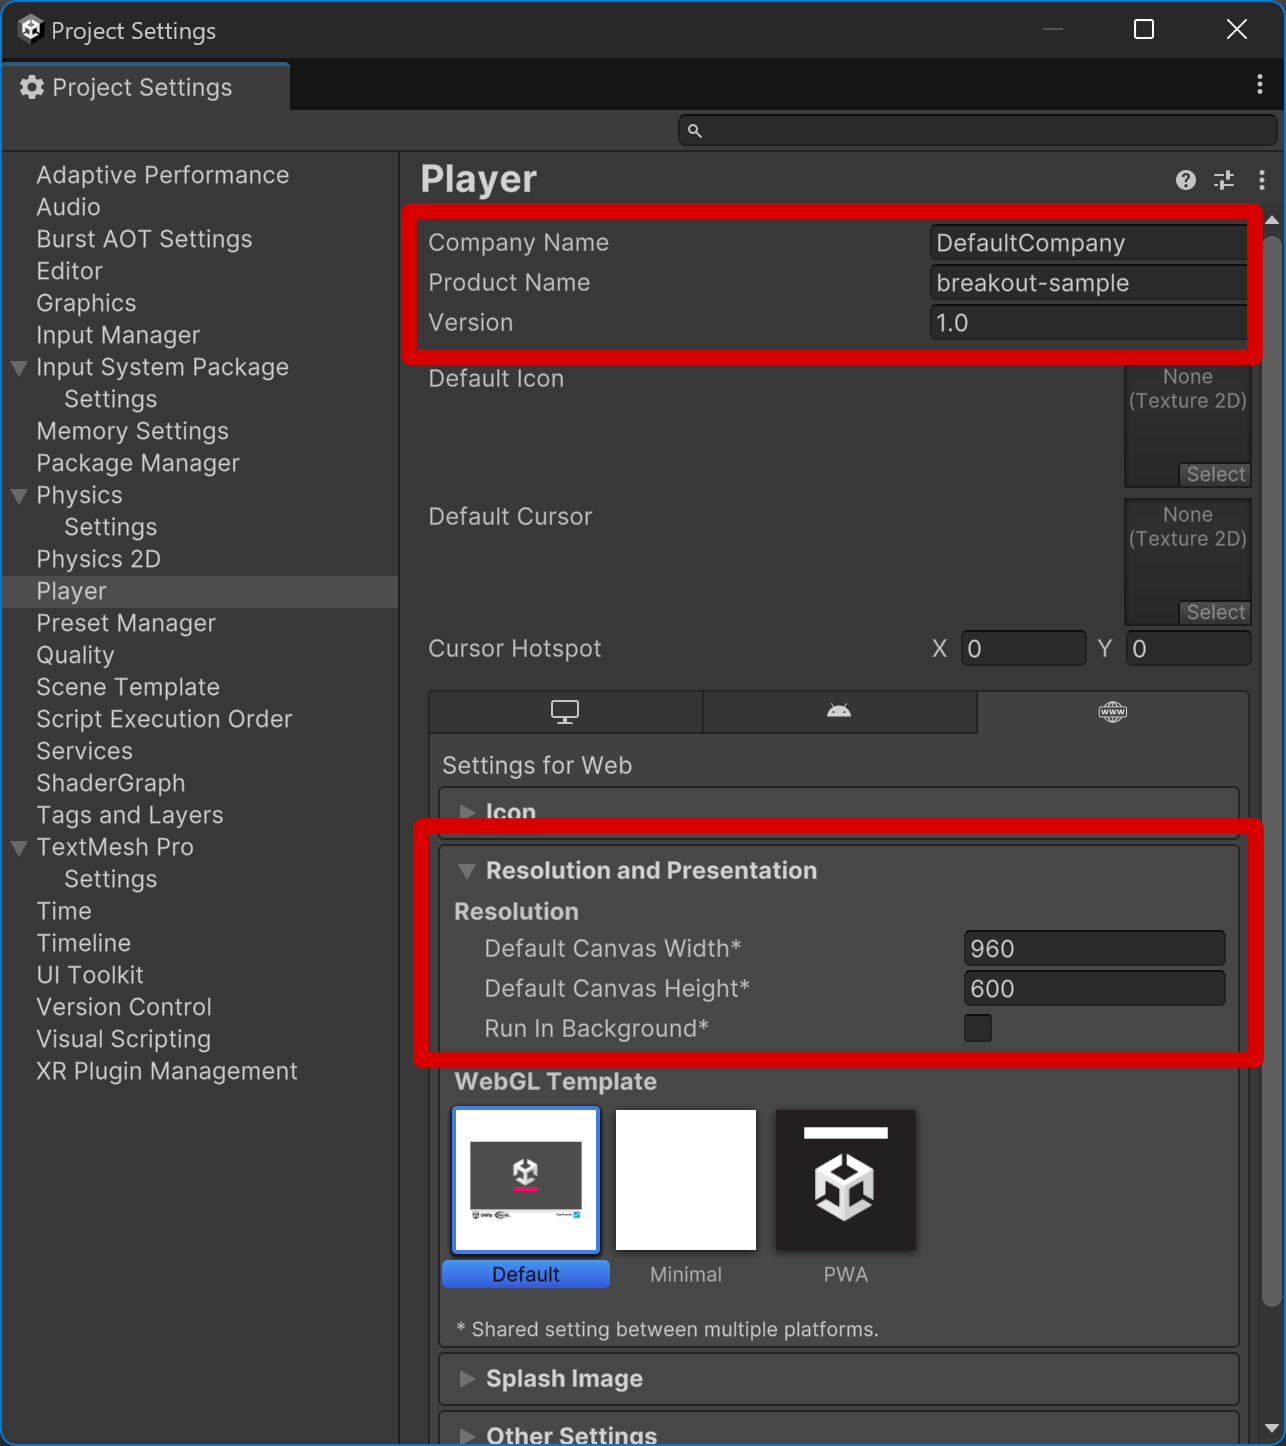This screenshot has height=1446, width=1286.
Task: Click Select button for Default Cursor
Action: pos(1215,612)
